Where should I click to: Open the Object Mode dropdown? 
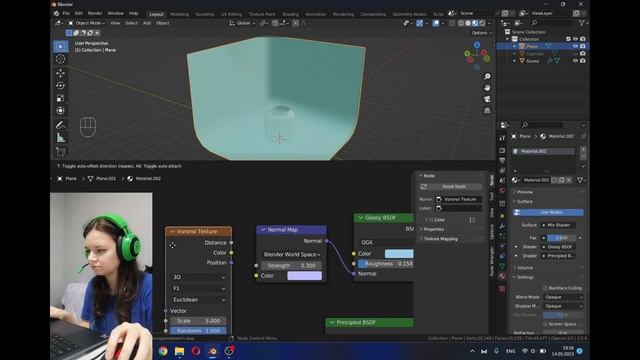[x=87, y=23]
